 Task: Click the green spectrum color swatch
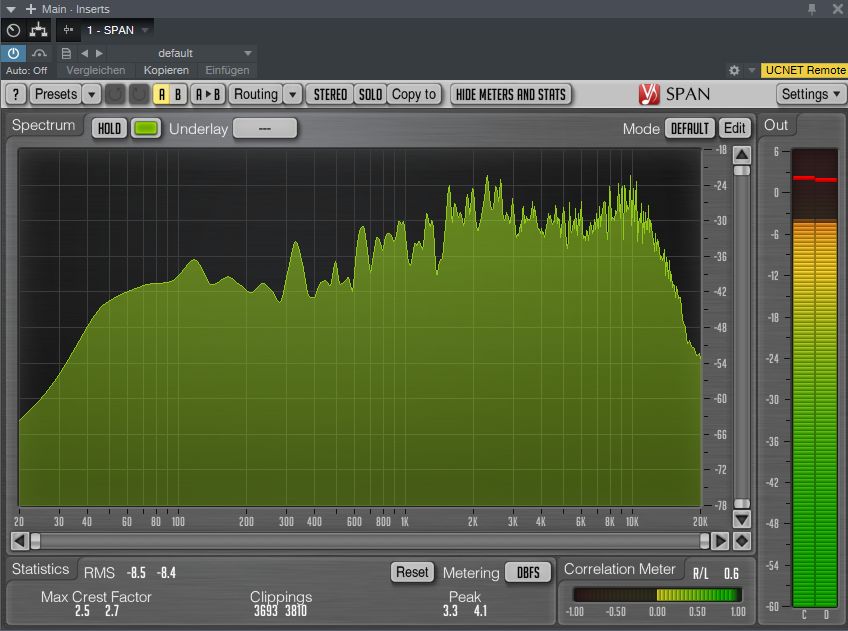[x=146, y=129]
